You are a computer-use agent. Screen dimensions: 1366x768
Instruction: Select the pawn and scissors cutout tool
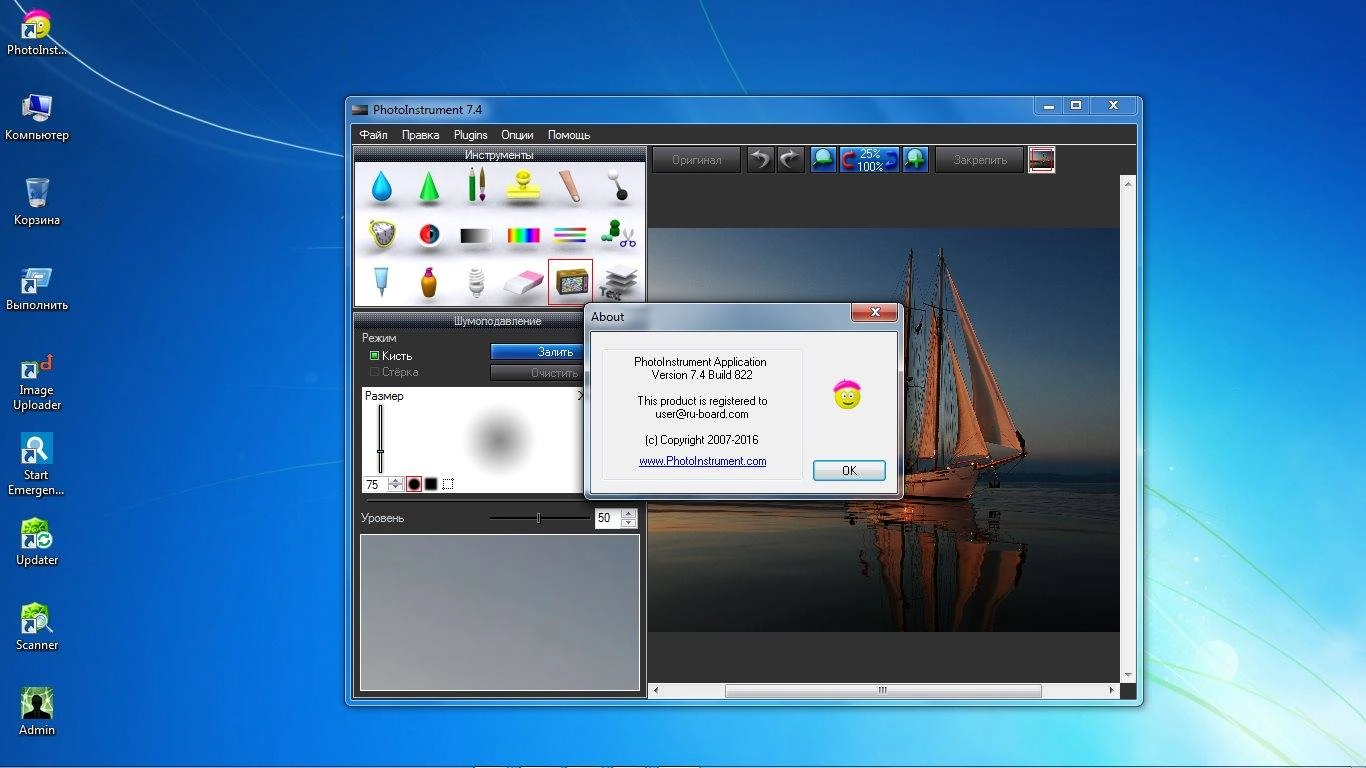tap(618, 235)
